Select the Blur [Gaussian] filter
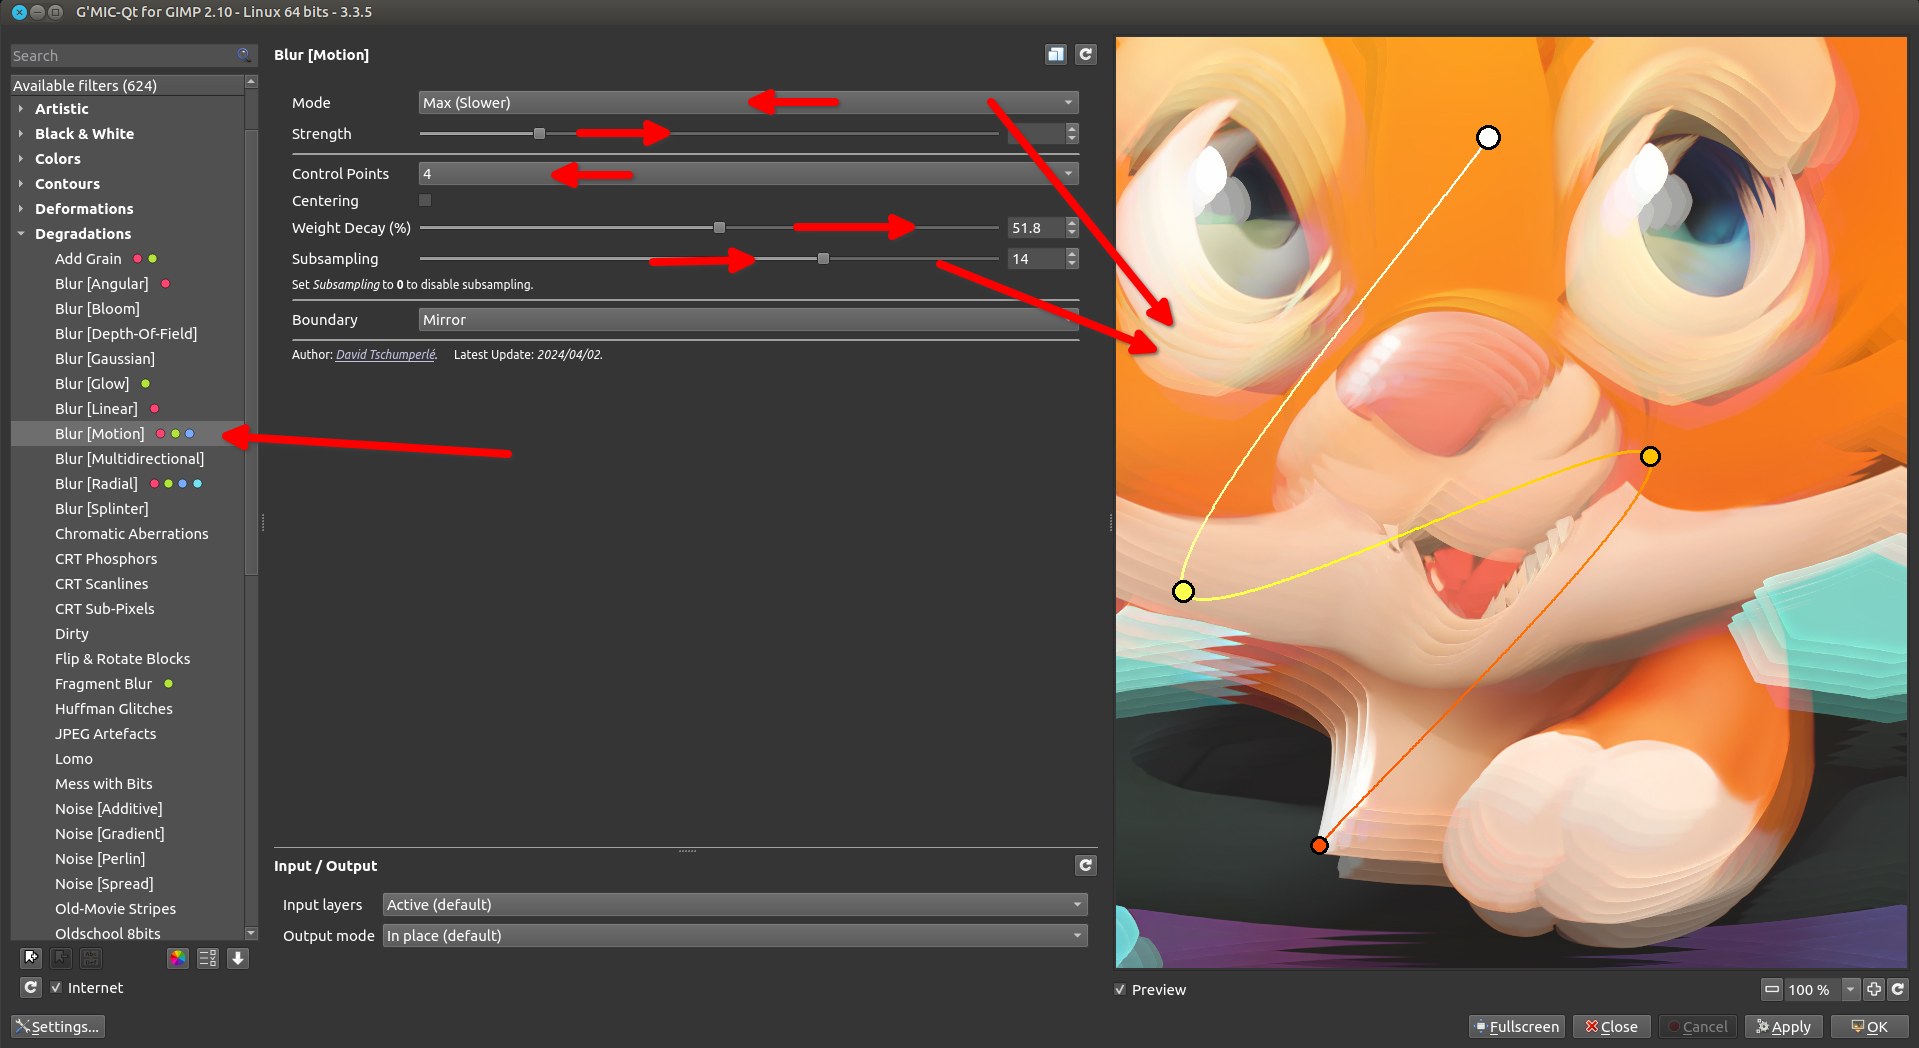 [104, 358]
